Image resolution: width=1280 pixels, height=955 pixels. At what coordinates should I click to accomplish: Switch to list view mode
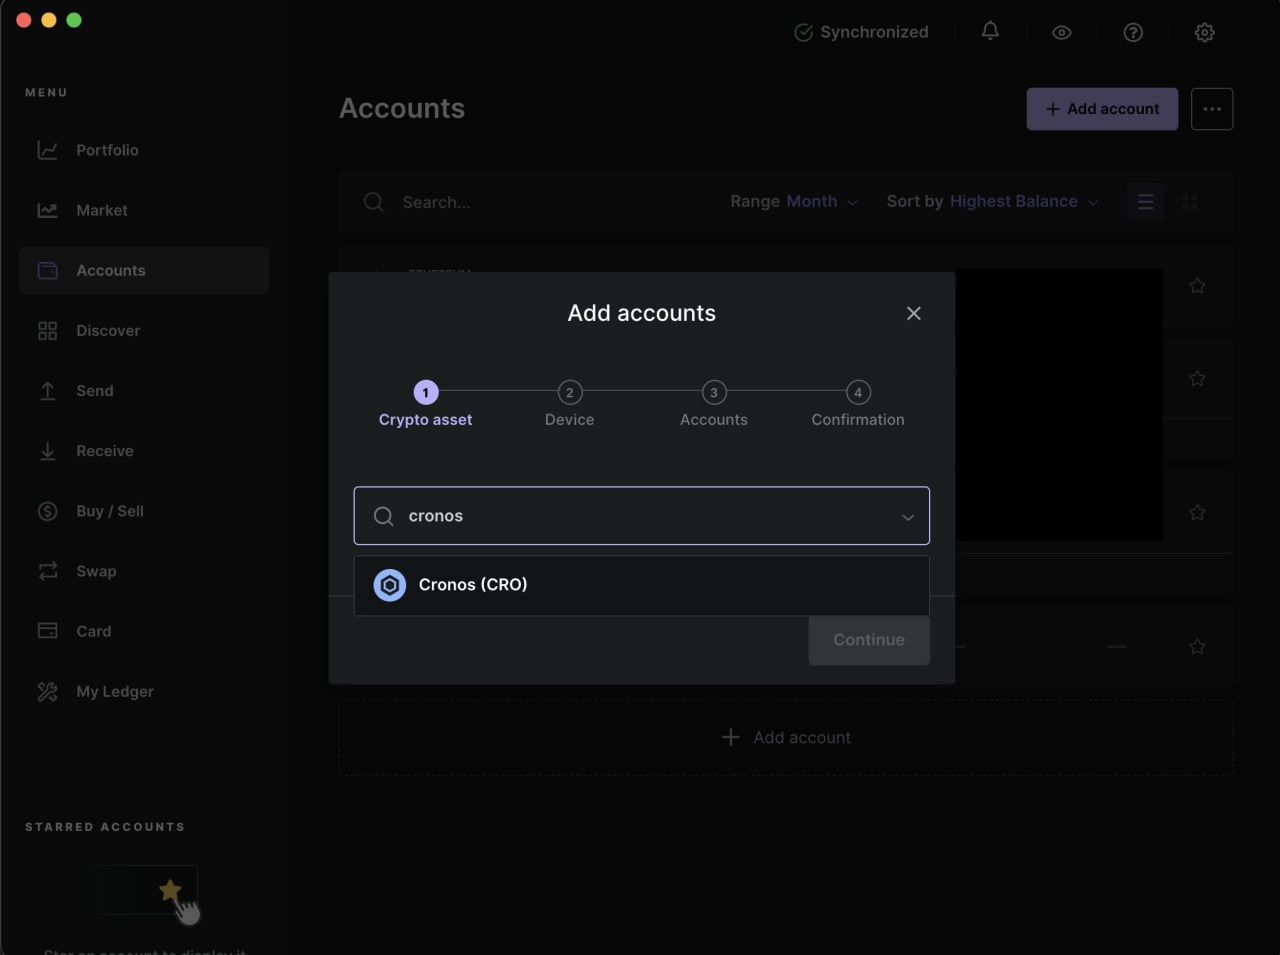[1146, 202]
